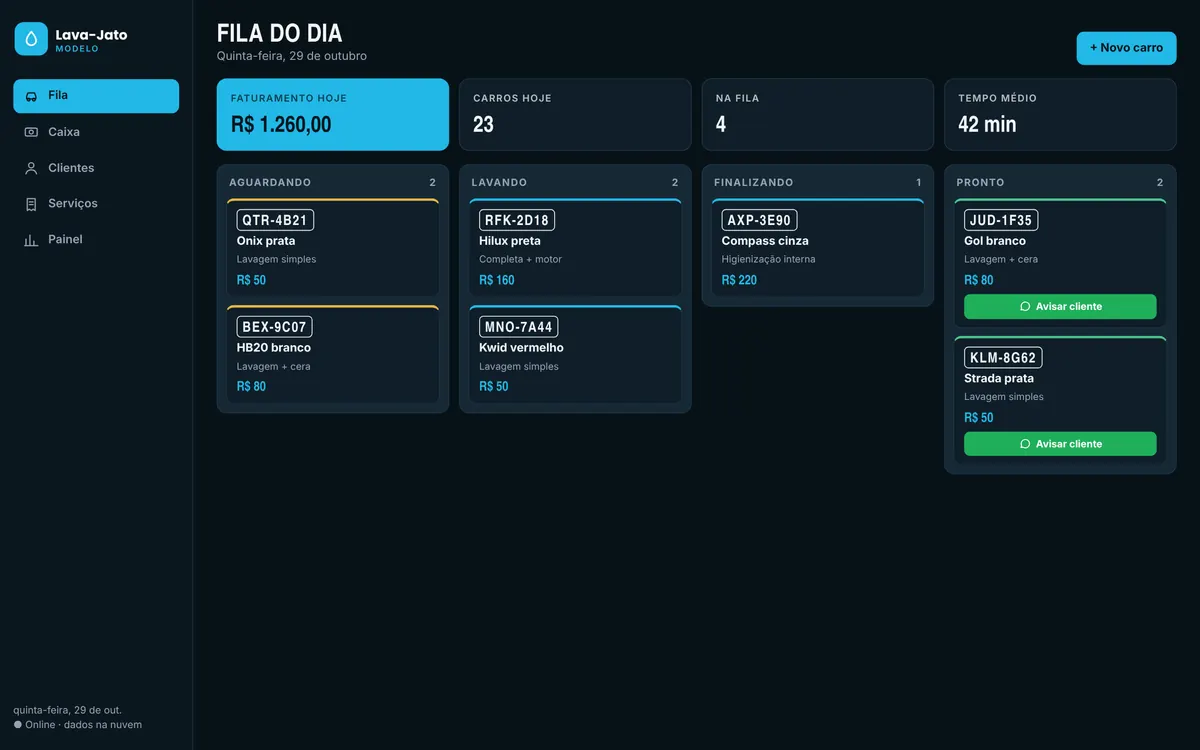The height and width of the screenshot is (750, 1200).
Task: Click the online status dot in sidebar
Action: (x=18, y=725)
